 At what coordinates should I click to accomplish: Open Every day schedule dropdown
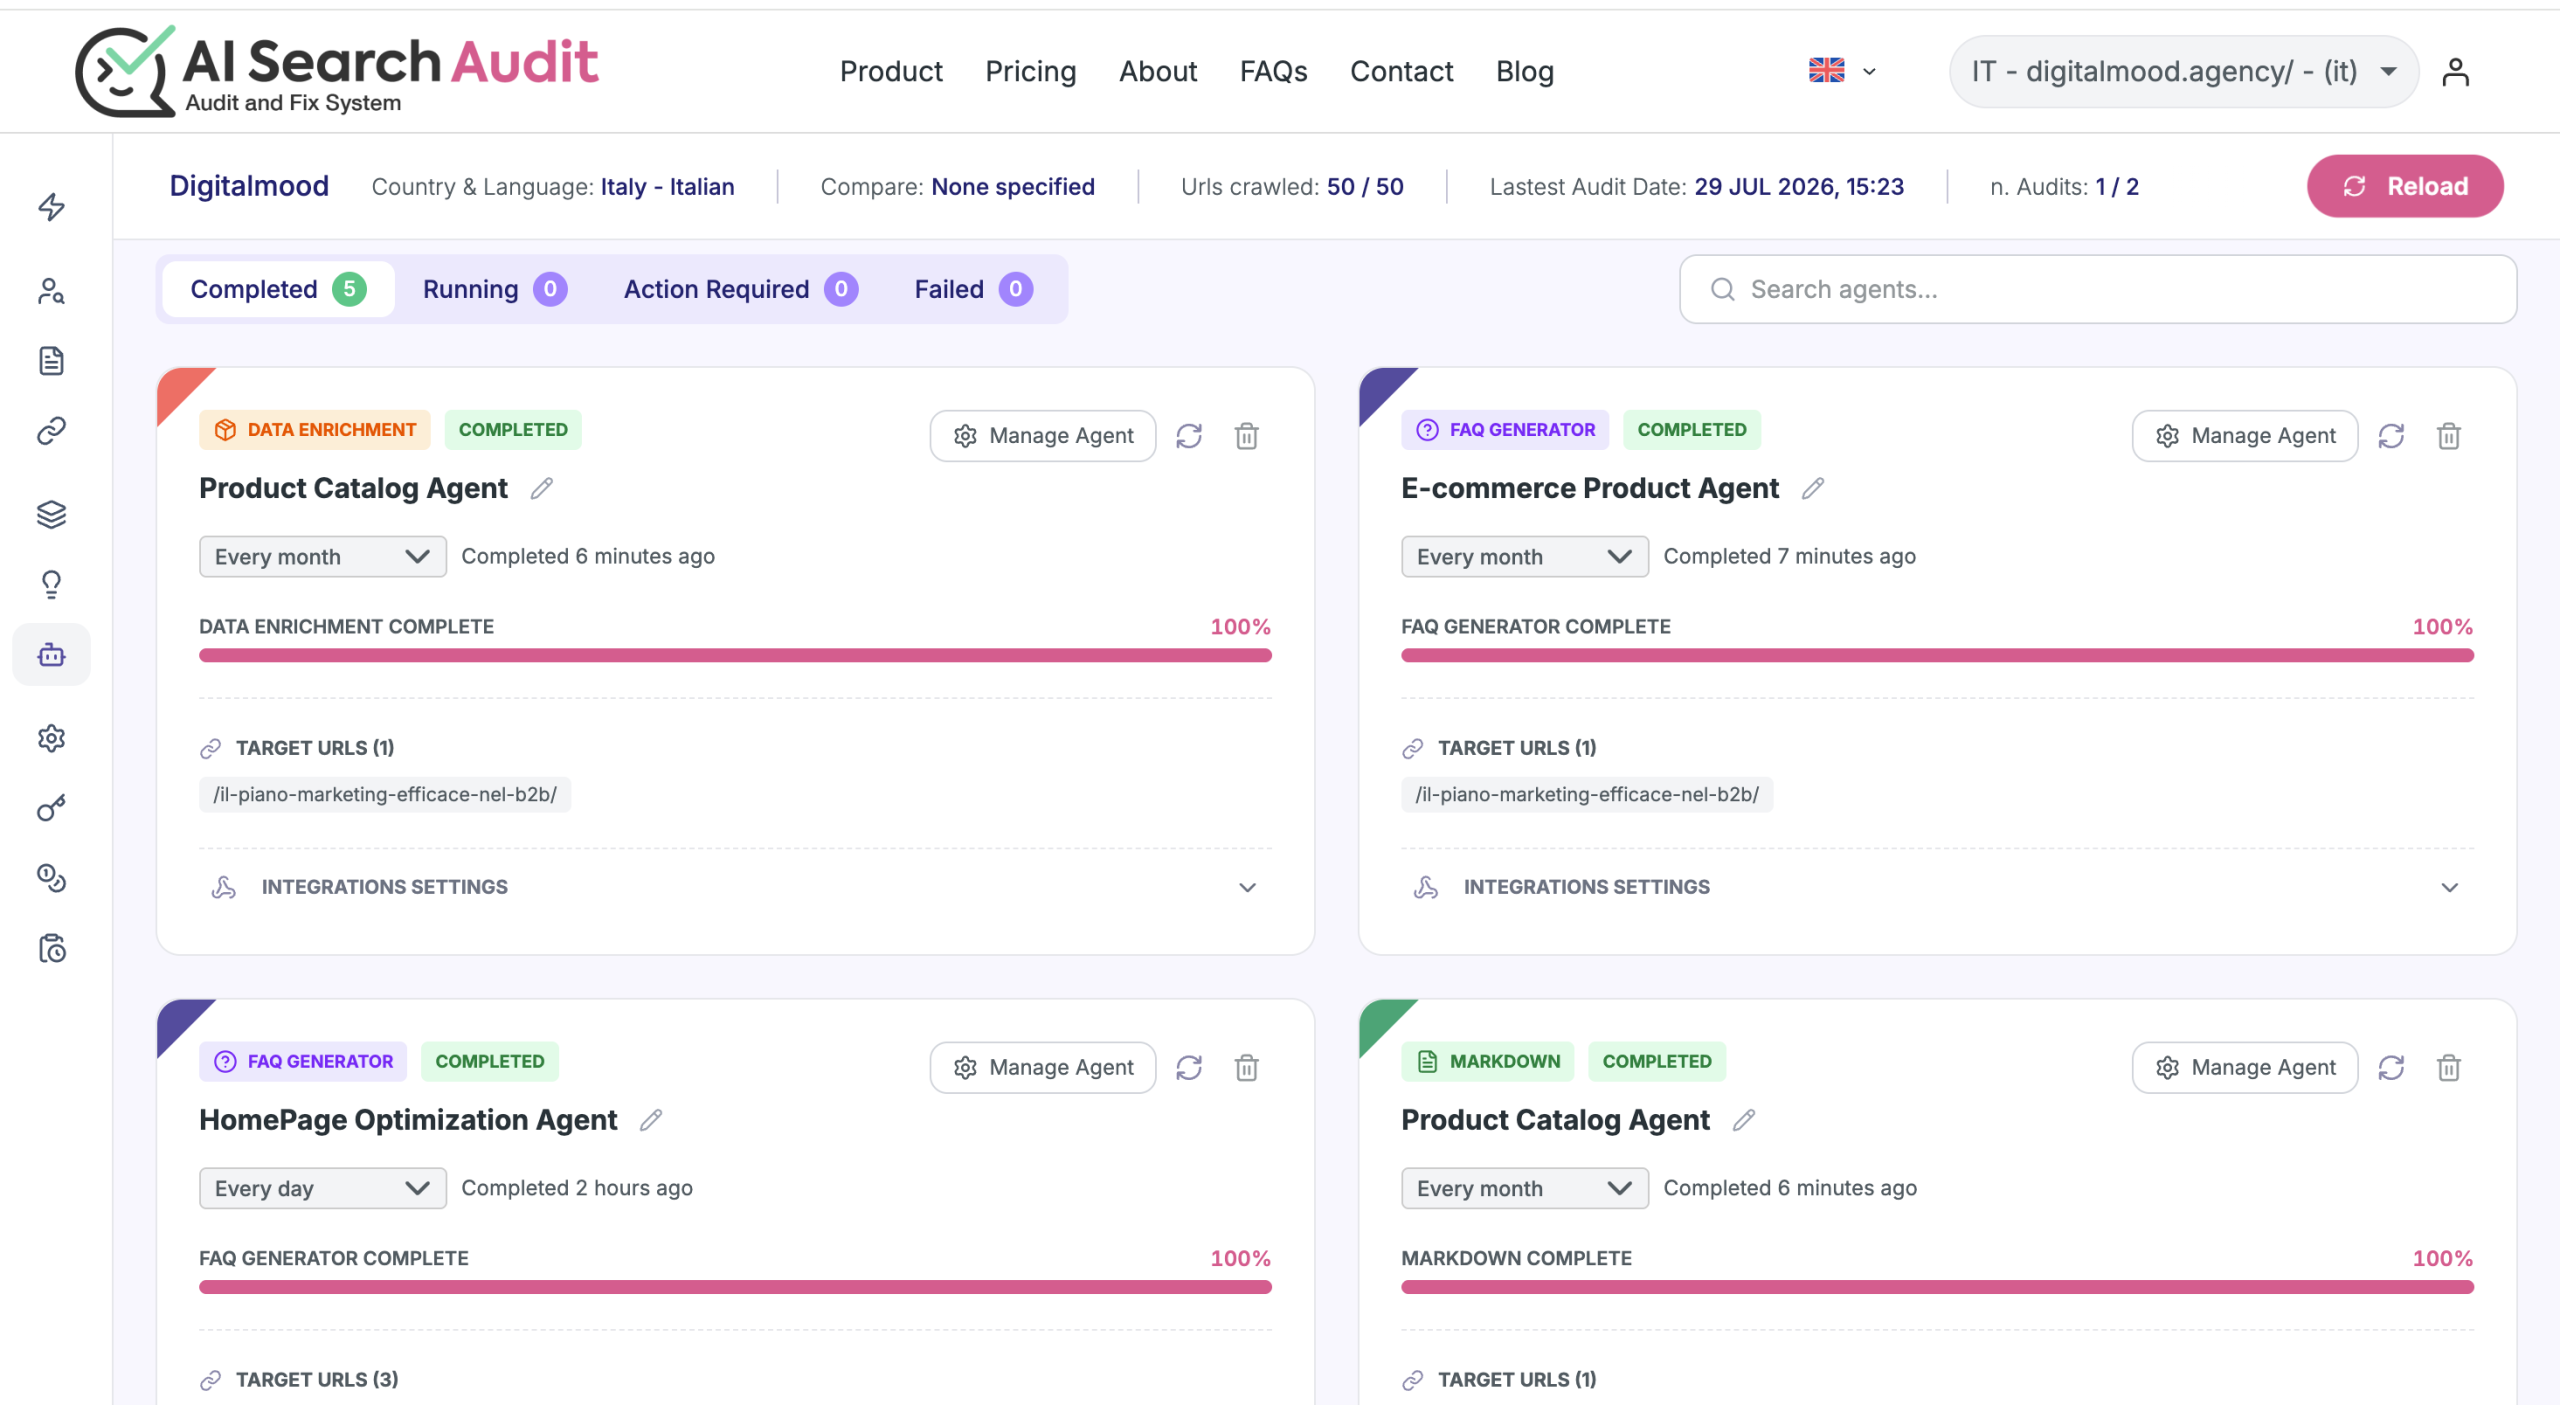click(x=322, y=1189)
